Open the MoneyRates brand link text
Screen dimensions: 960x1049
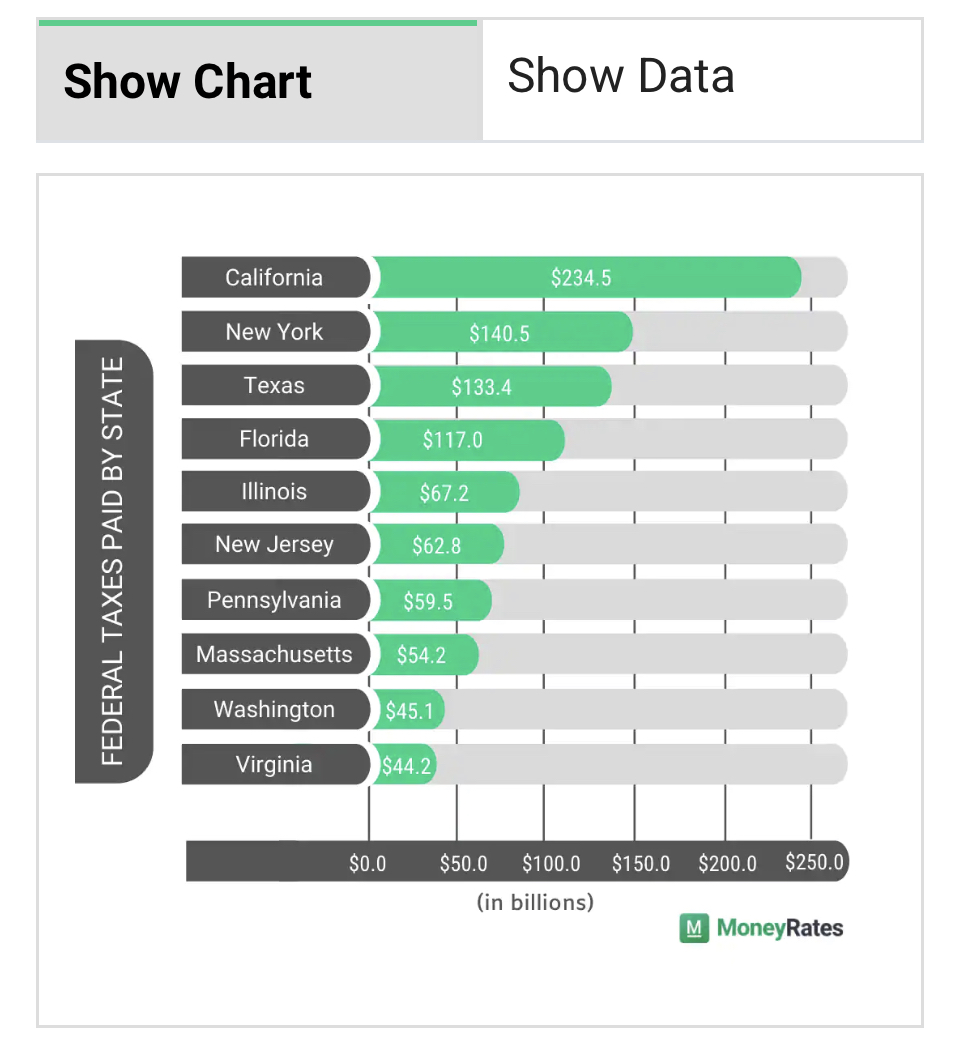point(779,928)
